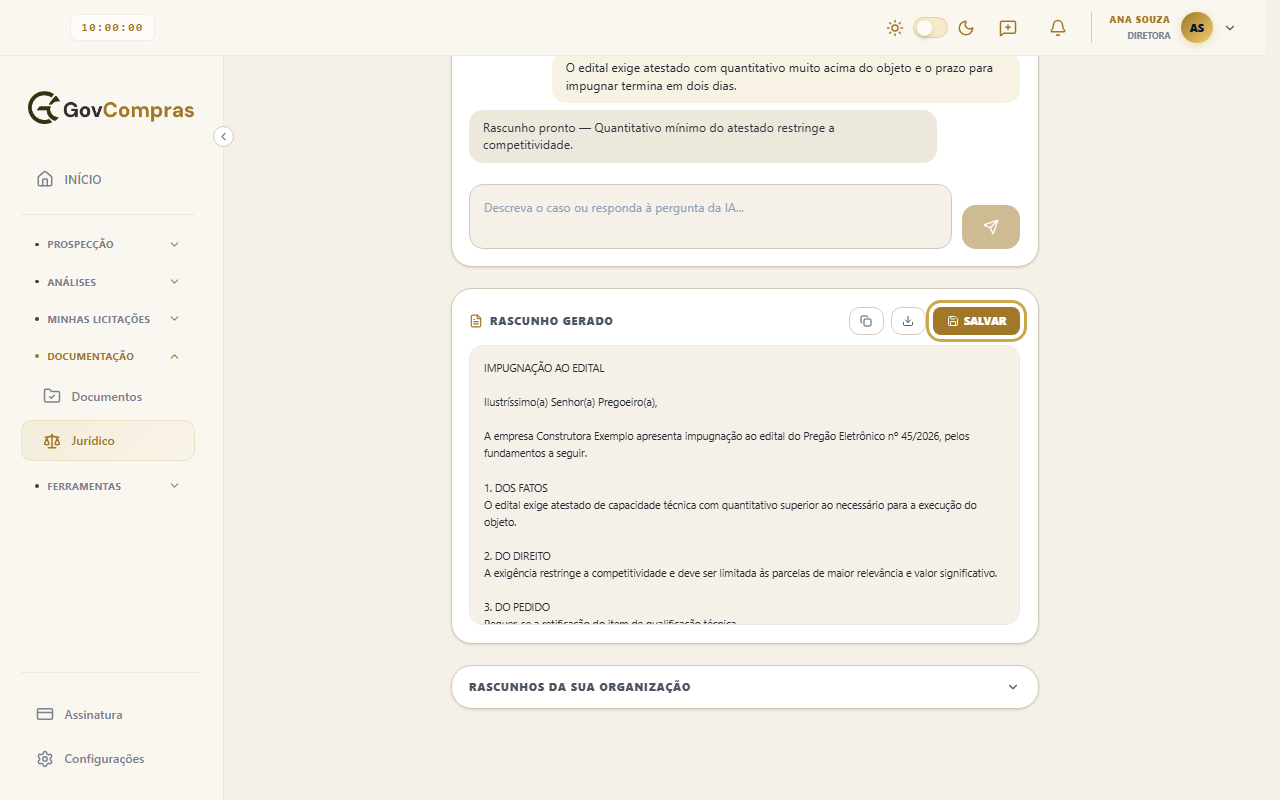Image resolution: width=1280 pixels, height=800 pixels.
Task: Click the '1. DOS FATOS' line
Action: [x=516, y=488]
